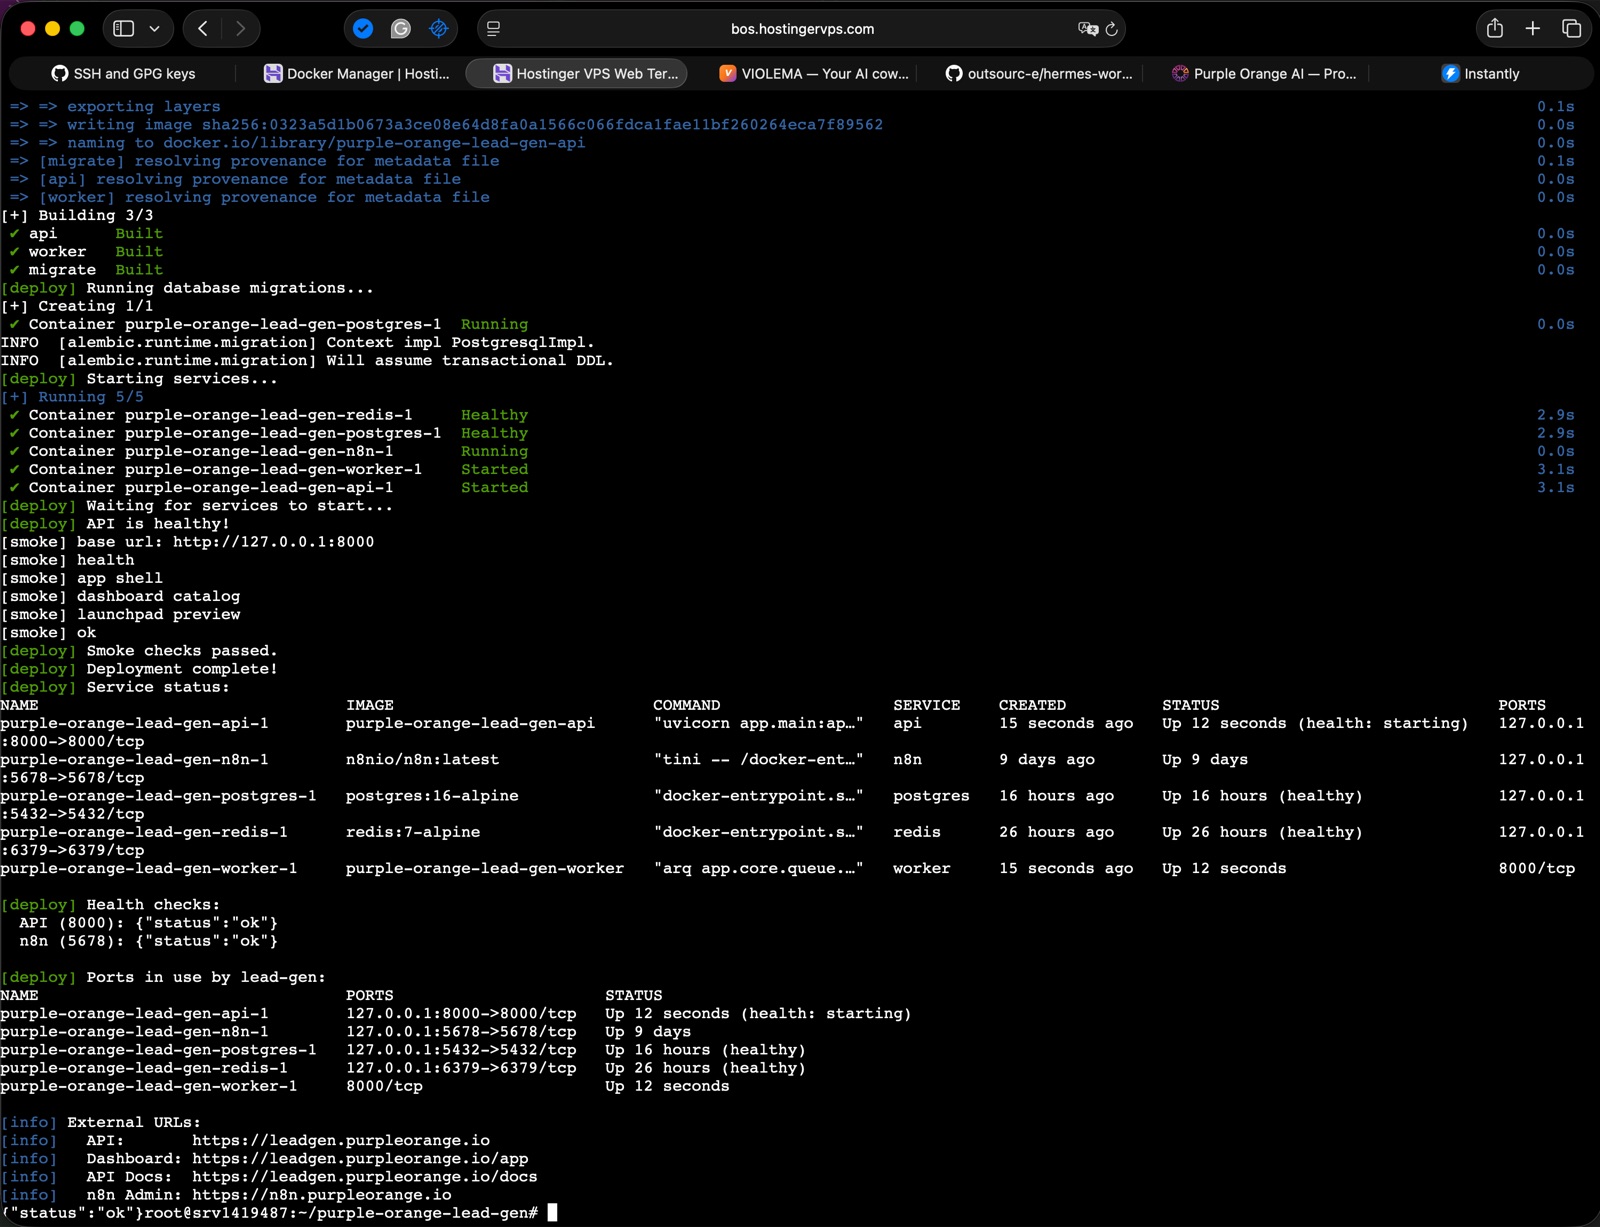Go back to the previous page
The height and width of the screenshot is (1227, 1600).
(x=203, y=29)
